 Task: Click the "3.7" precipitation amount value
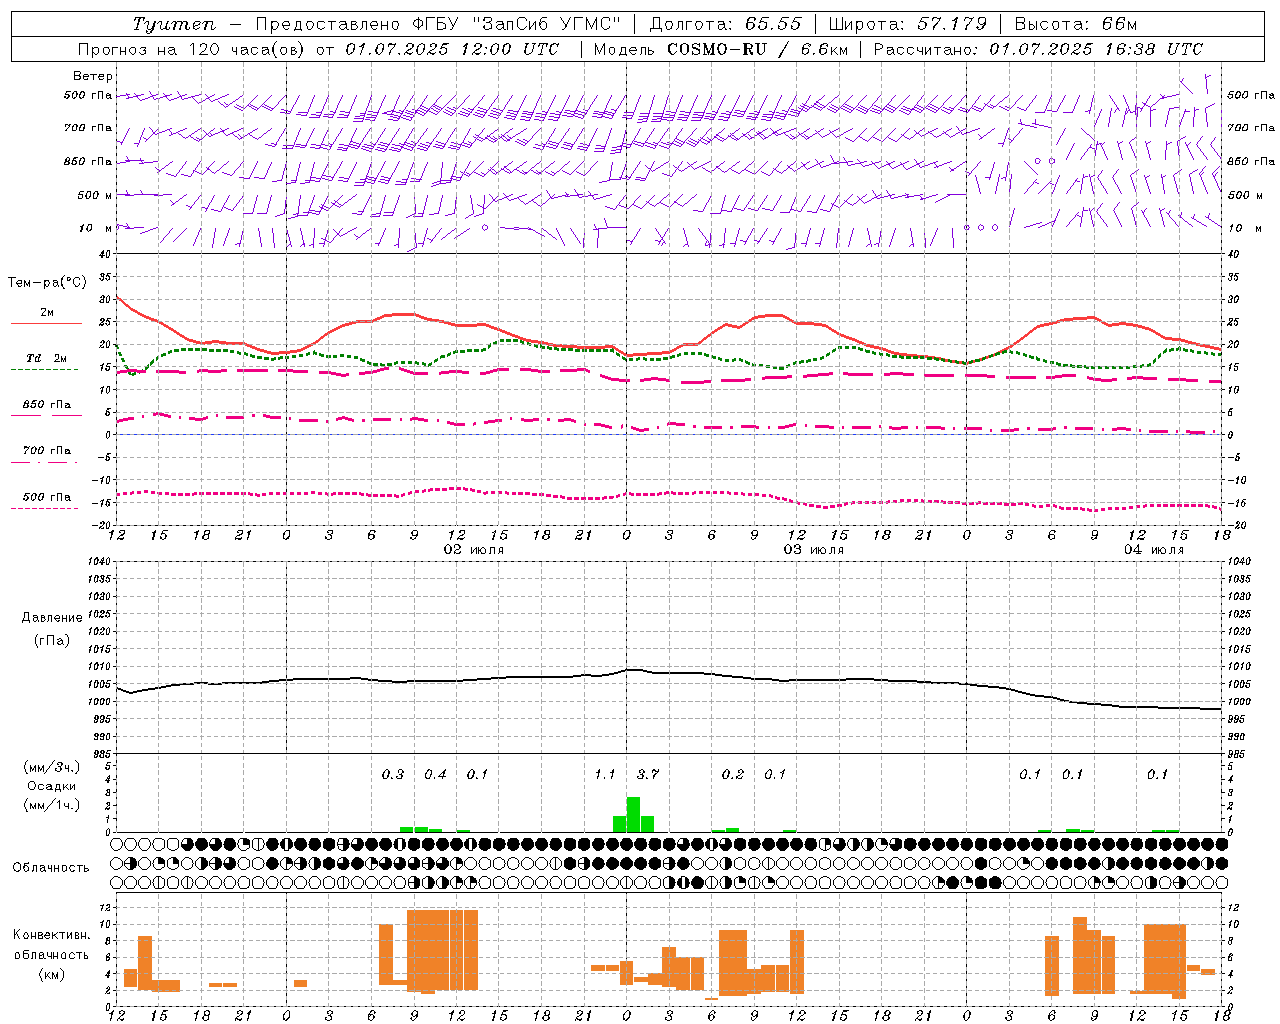coord(648,774)
